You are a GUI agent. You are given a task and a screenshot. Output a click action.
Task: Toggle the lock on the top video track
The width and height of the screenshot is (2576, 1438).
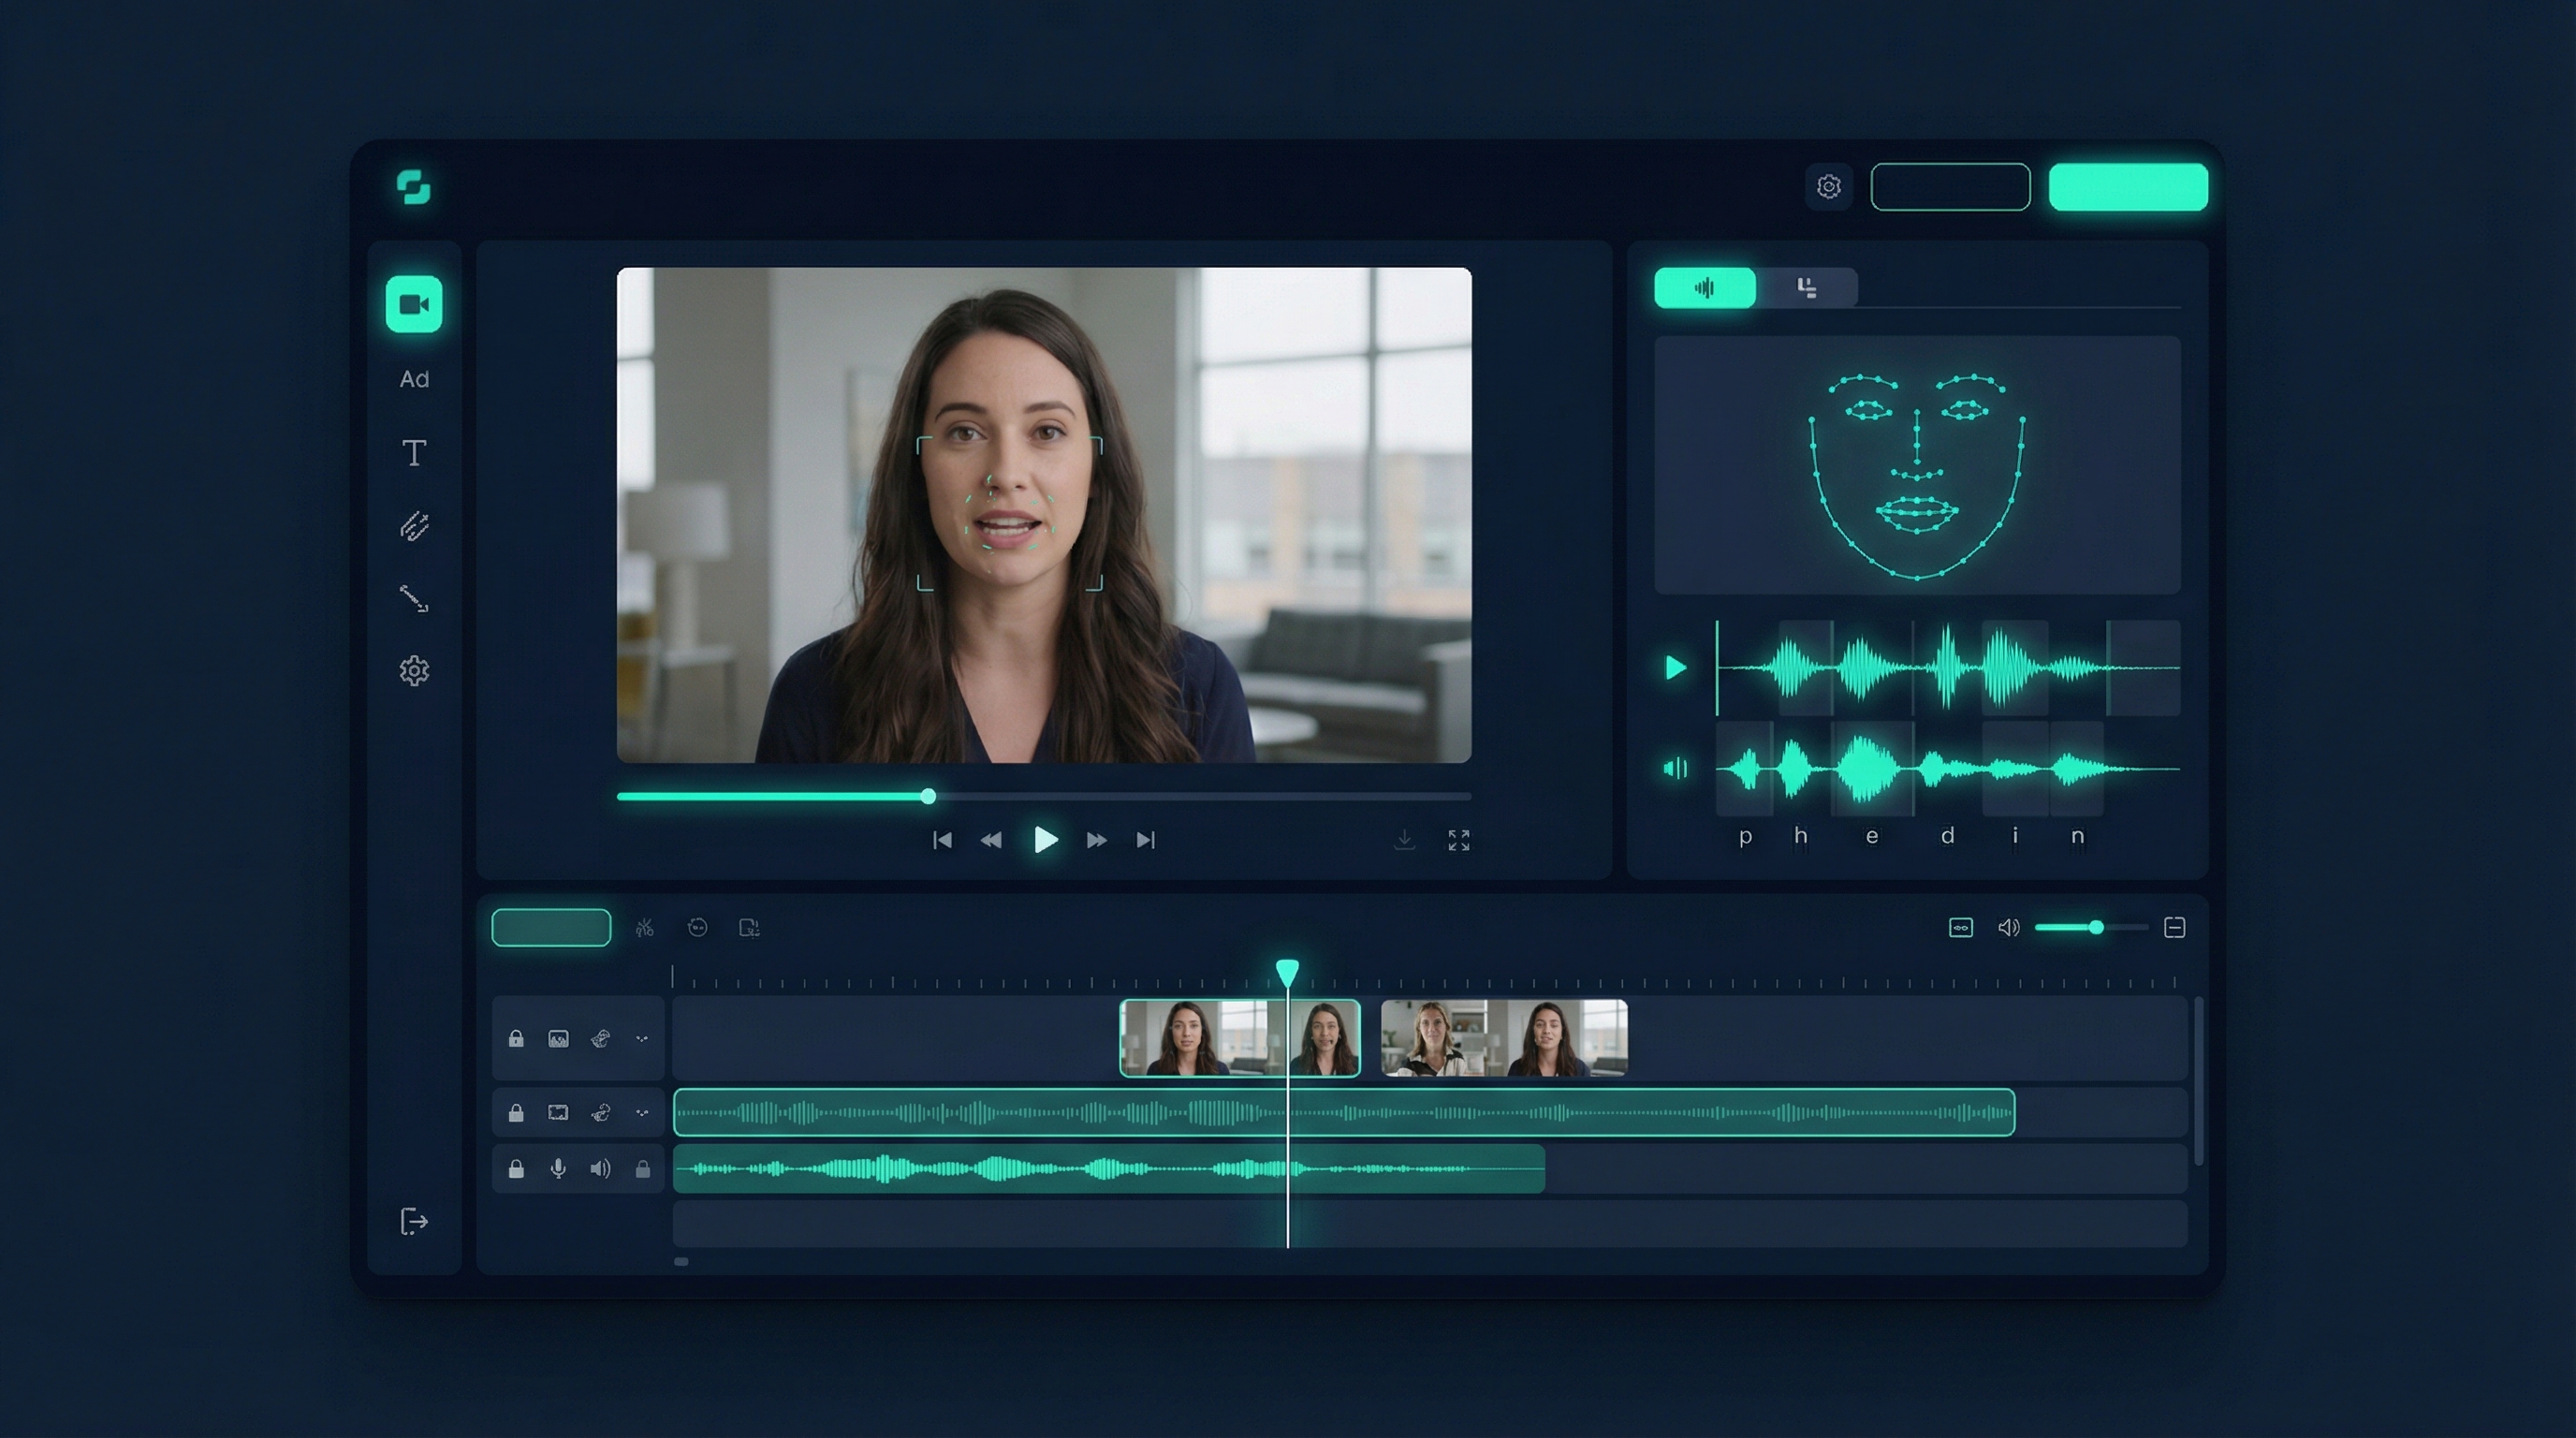517,1040
